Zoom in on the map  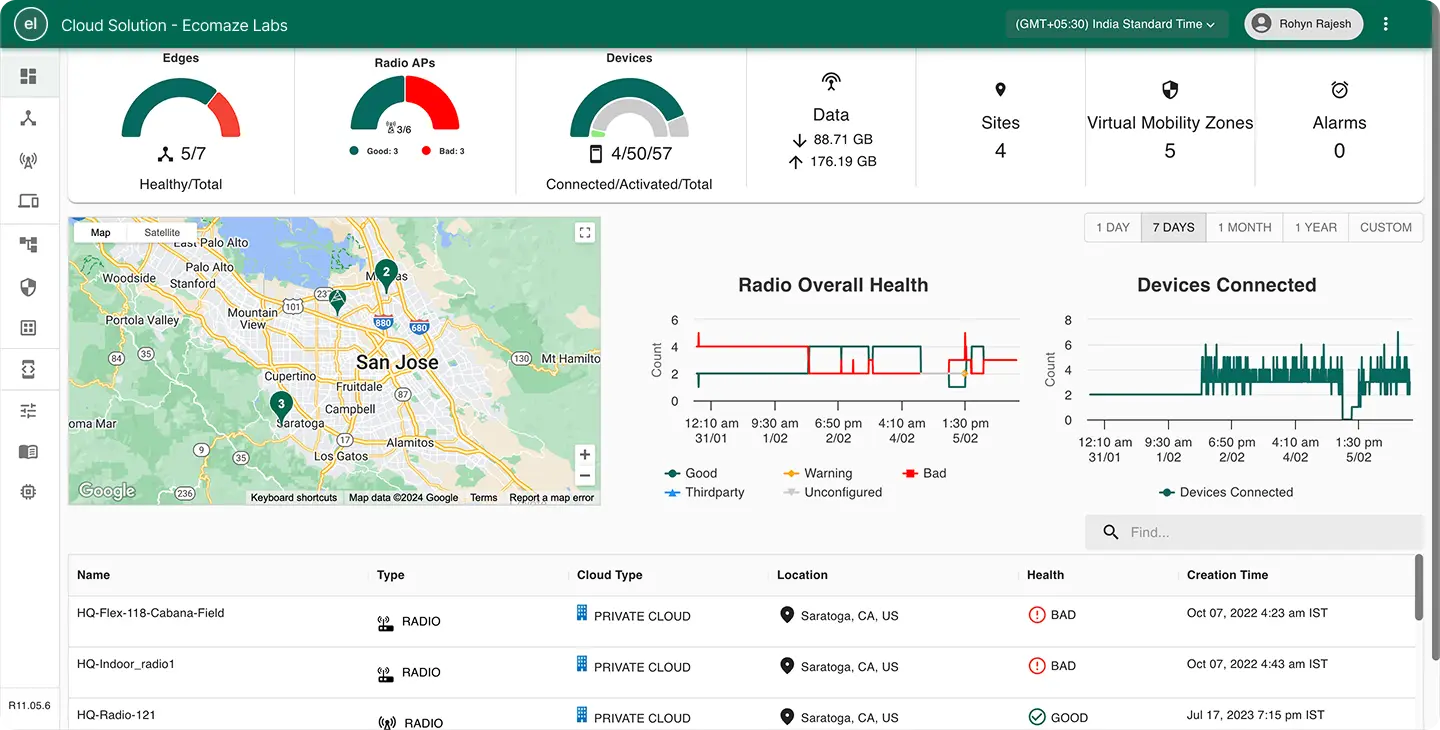click(x=585, y=454)
